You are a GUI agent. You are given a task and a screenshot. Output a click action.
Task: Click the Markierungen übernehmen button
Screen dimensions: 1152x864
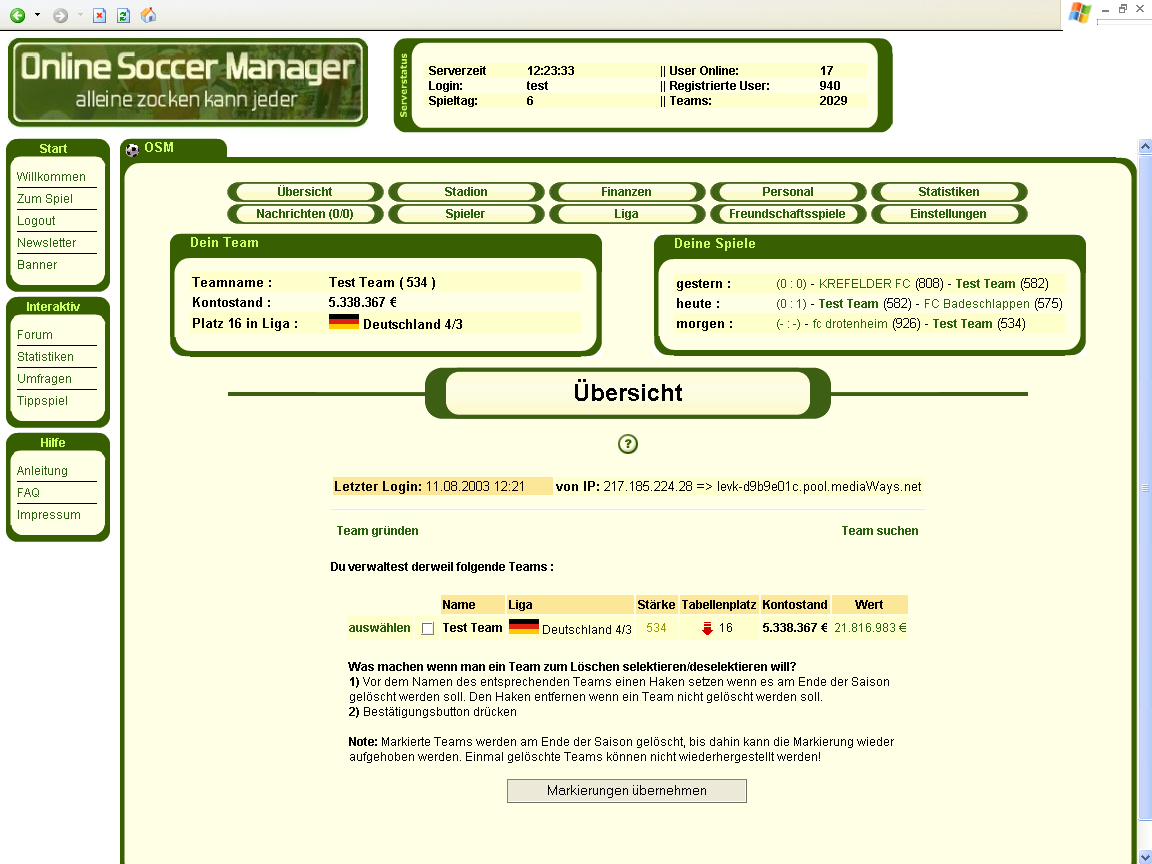point(627,791)
